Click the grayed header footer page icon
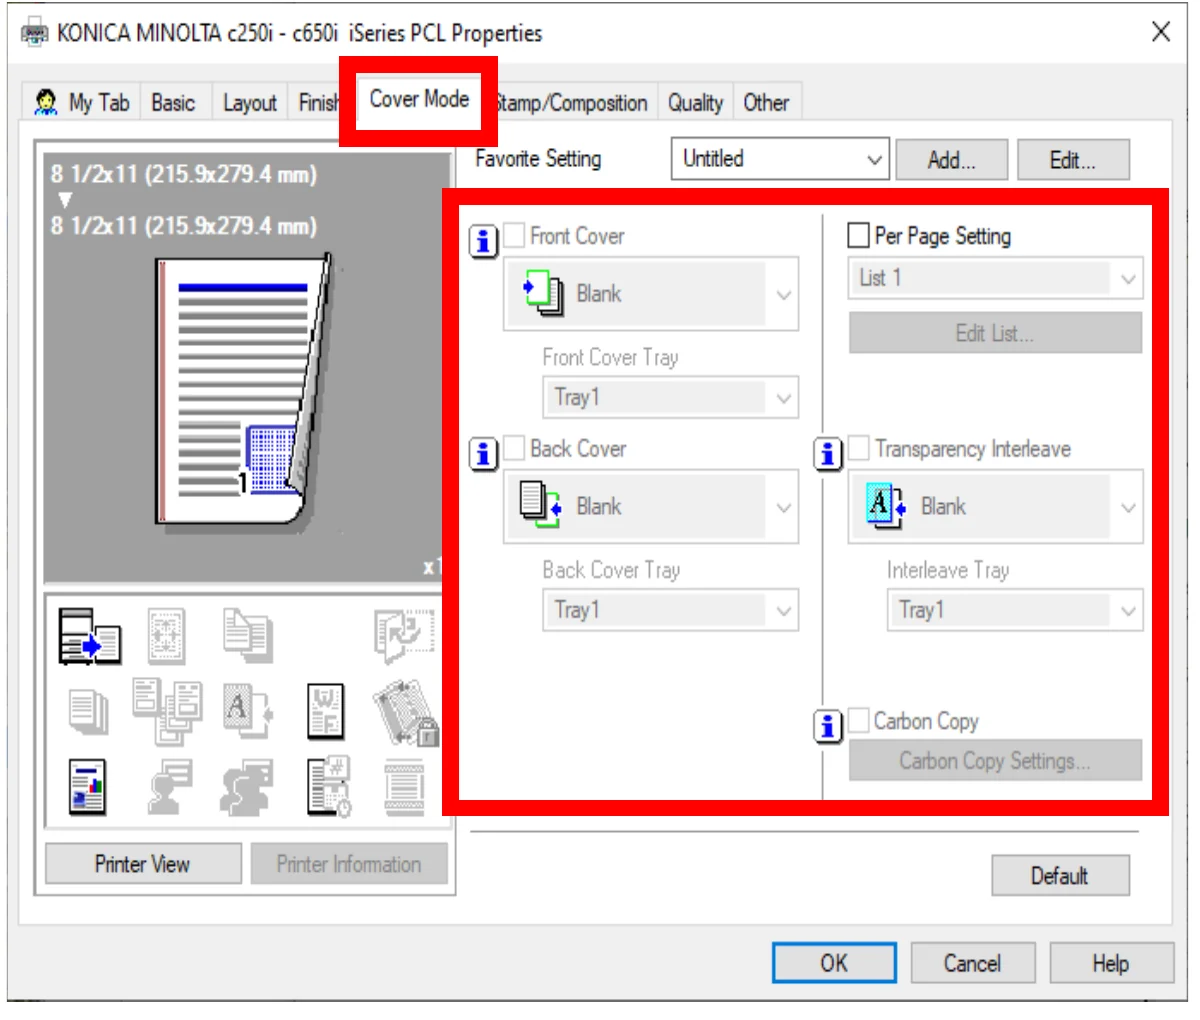1200x1020 pixels. click(405, 787)
